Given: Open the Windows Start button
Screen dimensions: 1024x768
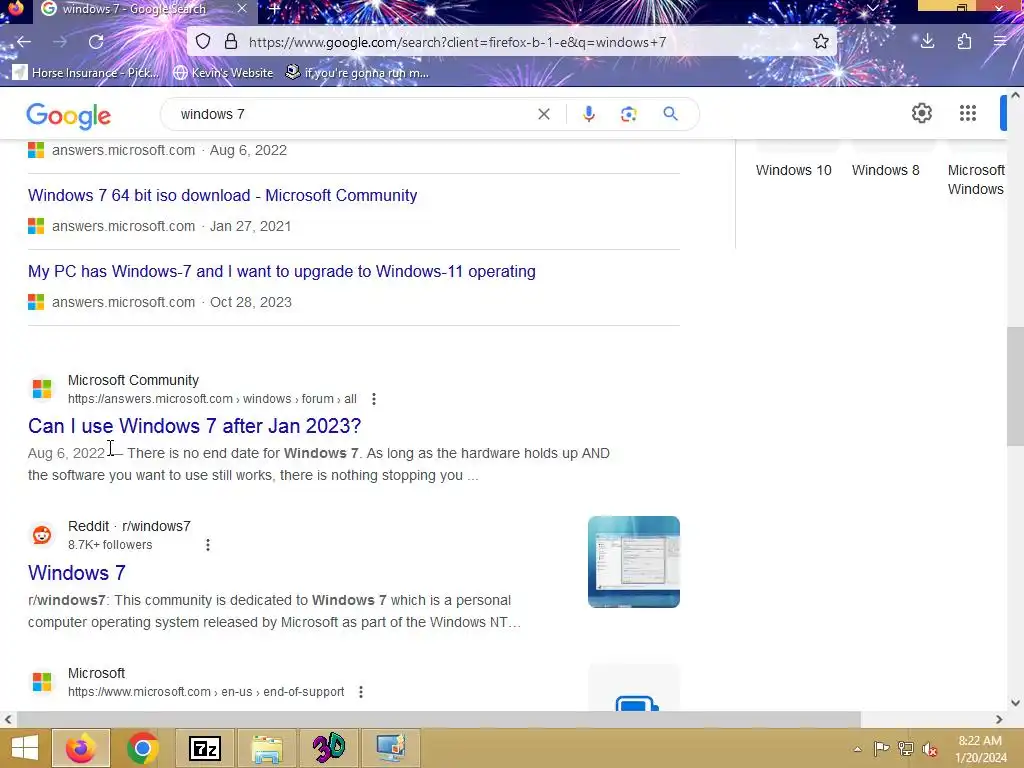Looking at the screenshot, I should 25,748.
